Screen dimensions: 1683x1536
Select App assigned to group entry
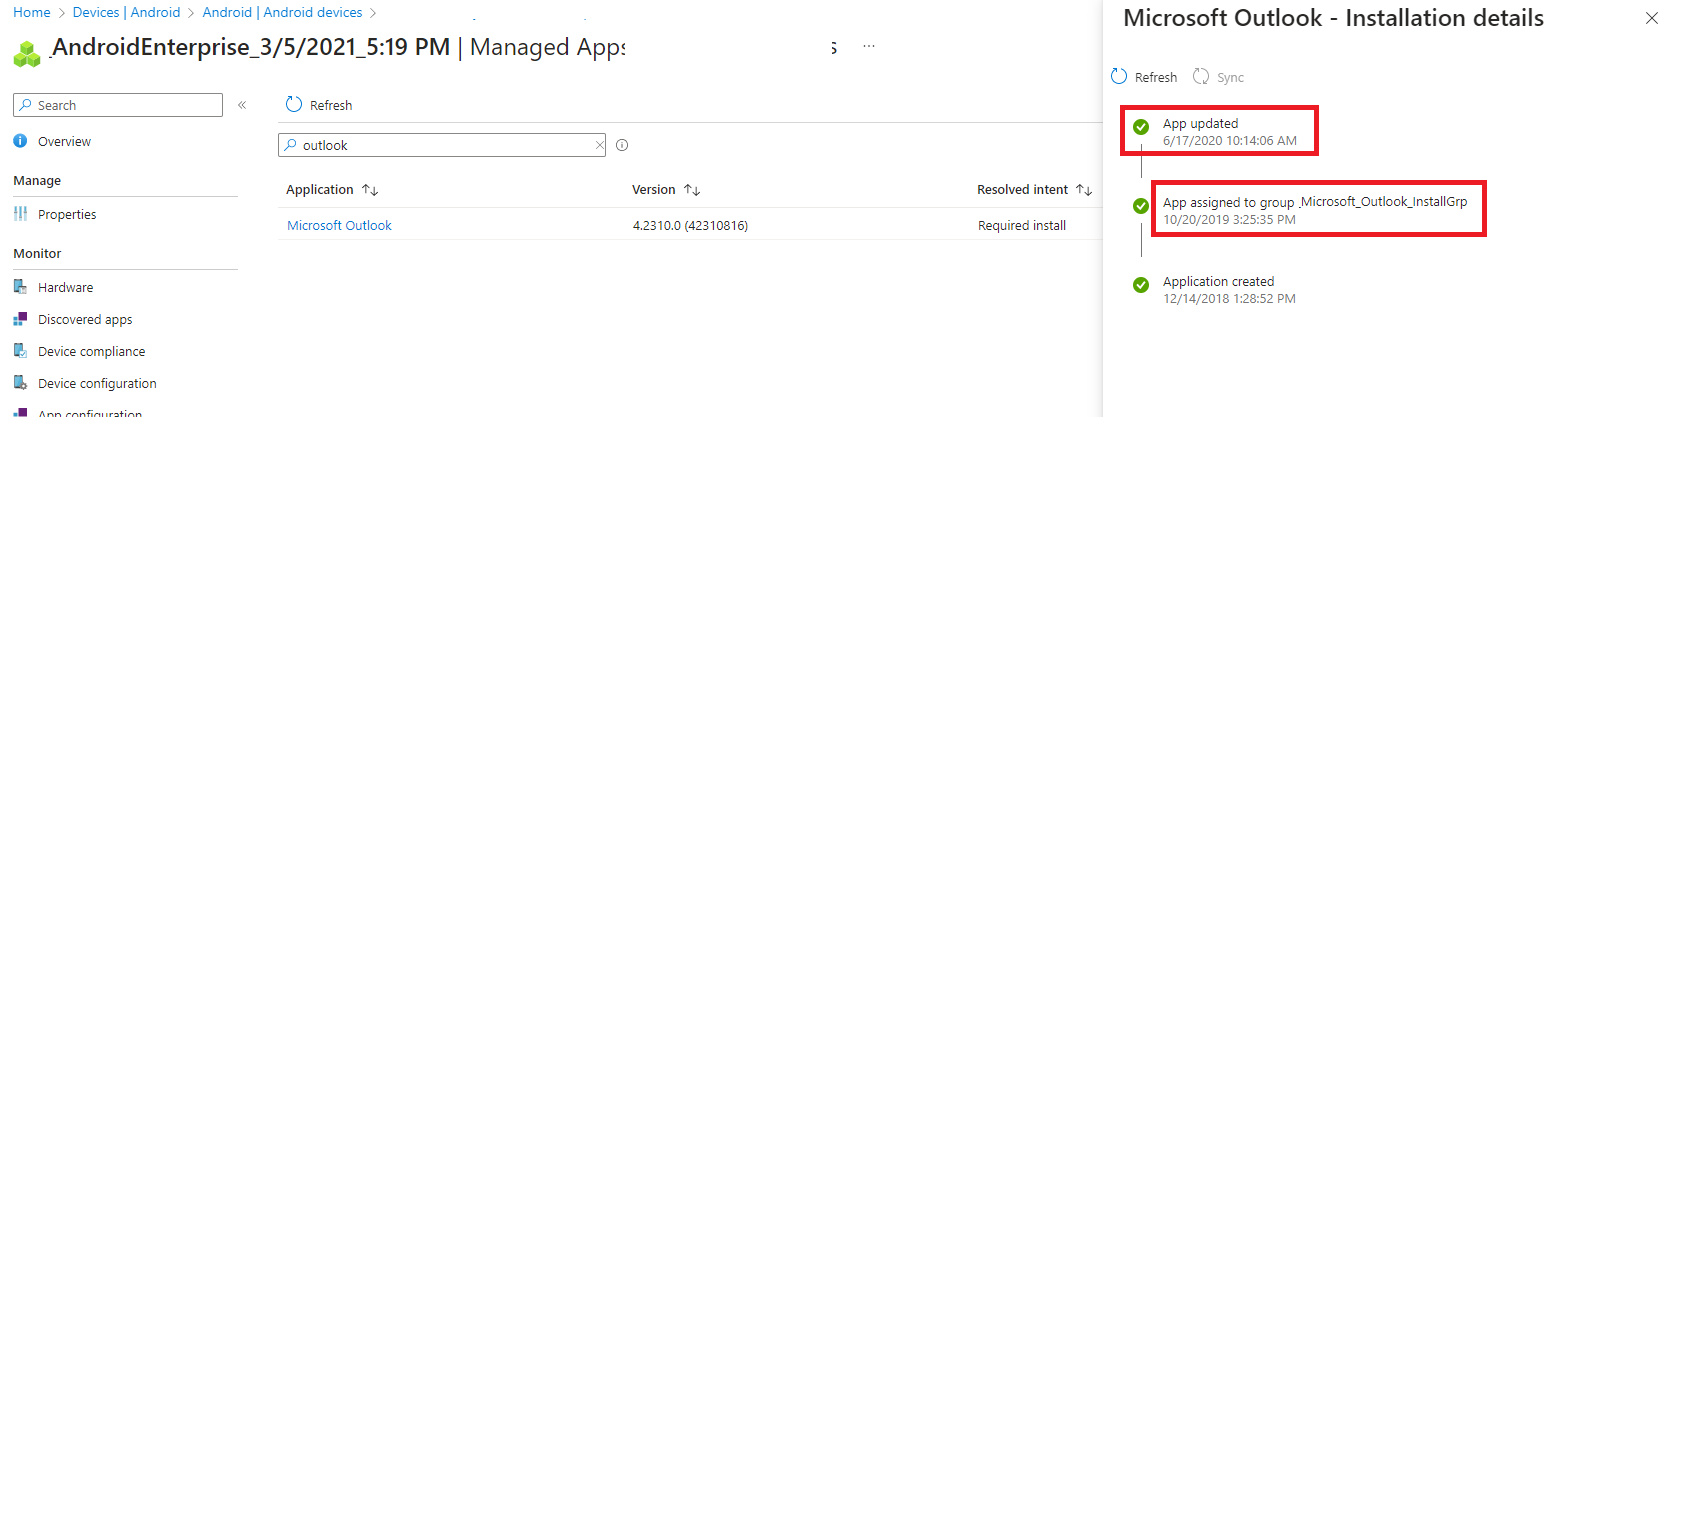click(x=1315, y=202)
